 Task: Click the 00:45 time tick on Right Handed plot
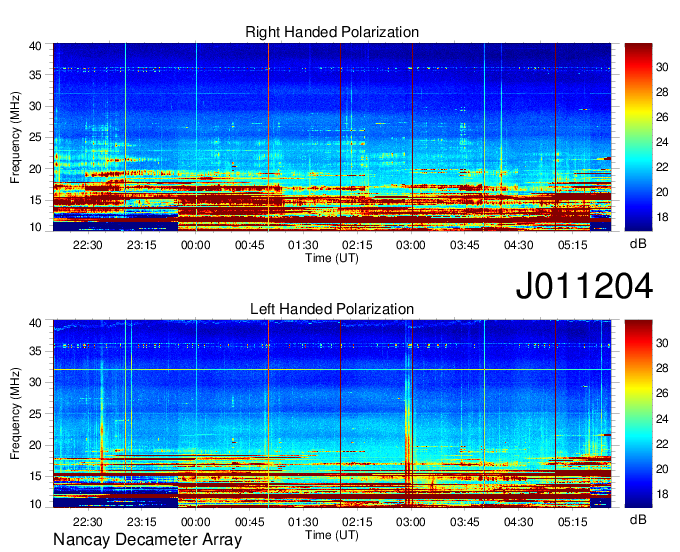[x=249, y=245]
